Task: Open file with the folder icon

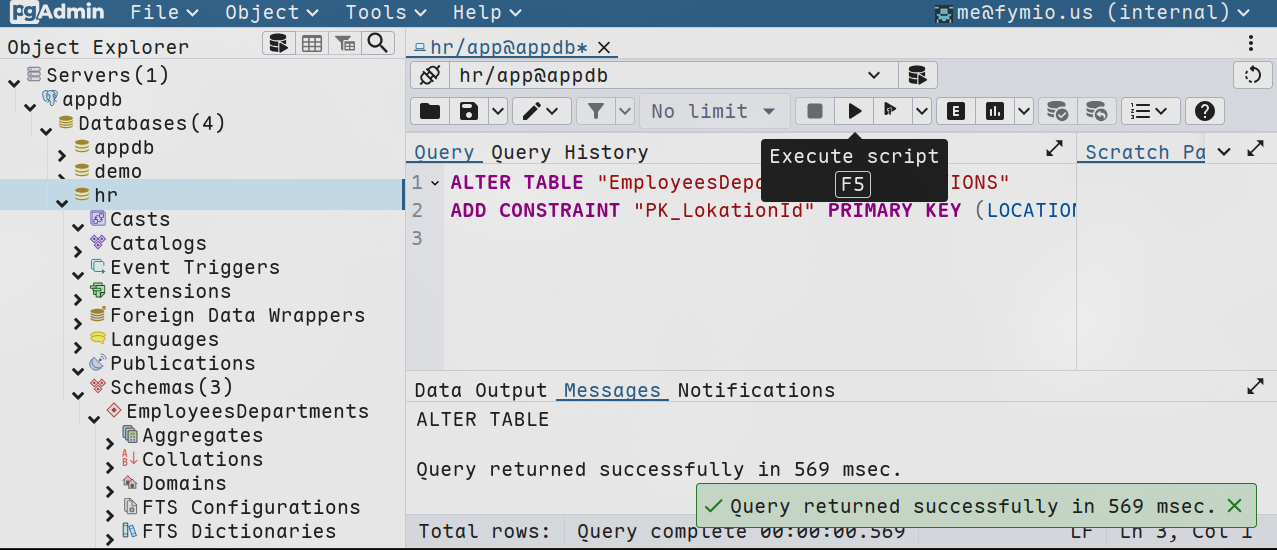Action: (429, 111)
